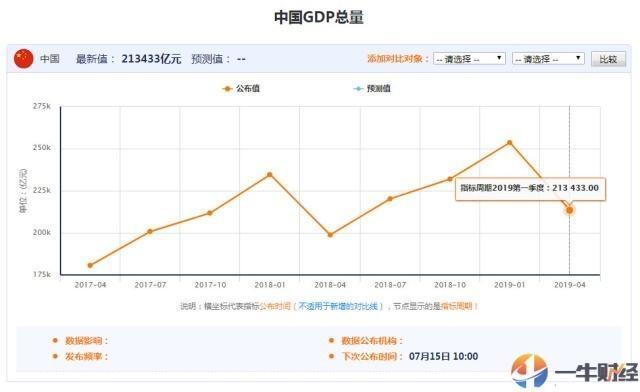
Task: Click the 数据公布机构 label
Action: 372,341
